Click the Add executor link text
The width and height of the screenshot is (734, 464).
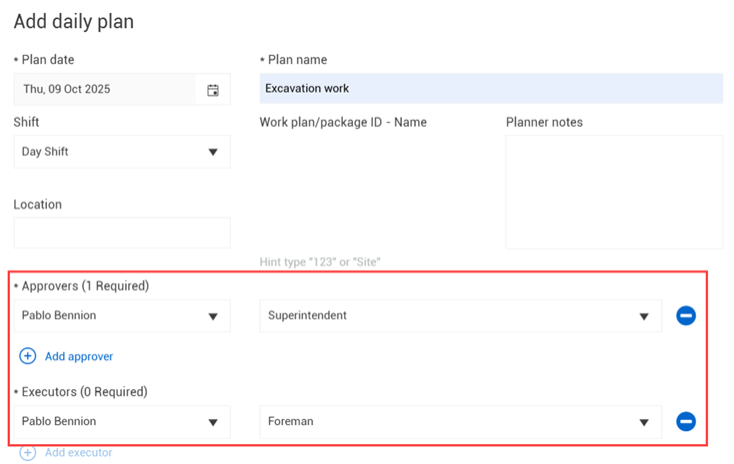click(x=79, y=453)
